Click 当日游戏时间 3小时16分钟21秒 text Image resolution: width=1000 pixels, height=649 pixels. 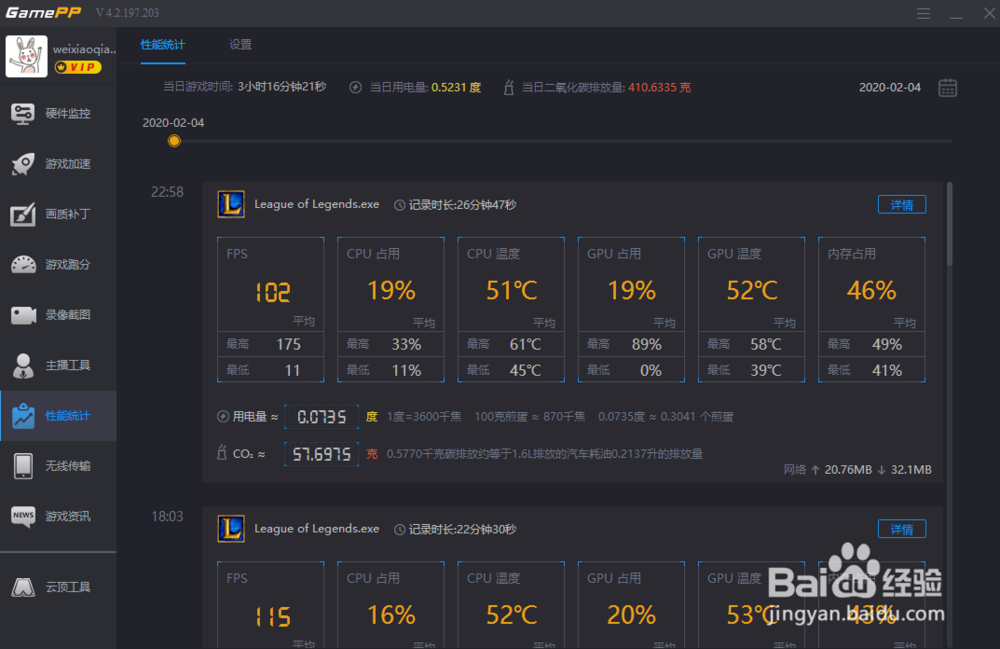click(x=245, y=87)
